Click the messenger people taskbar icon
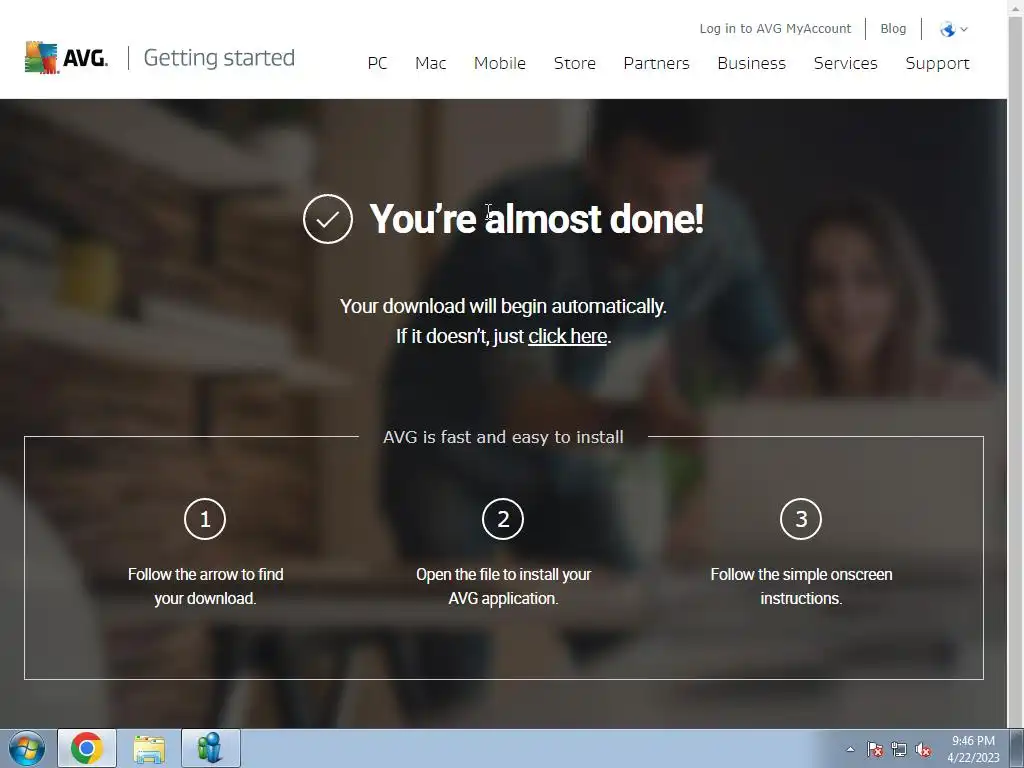Screen dimensions: 1024x768 (211, 748)
